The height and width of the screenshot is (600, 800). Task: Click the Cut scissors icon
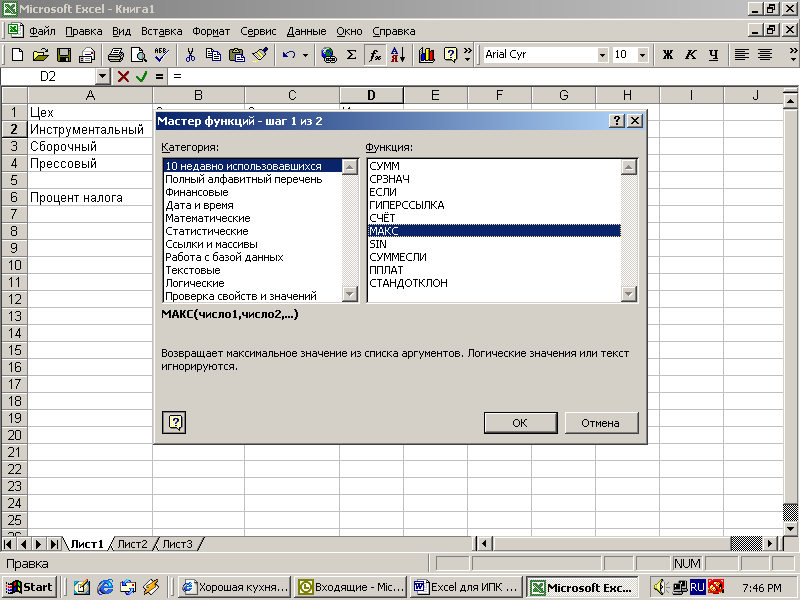pyautogui.click(x=190, y=55)
